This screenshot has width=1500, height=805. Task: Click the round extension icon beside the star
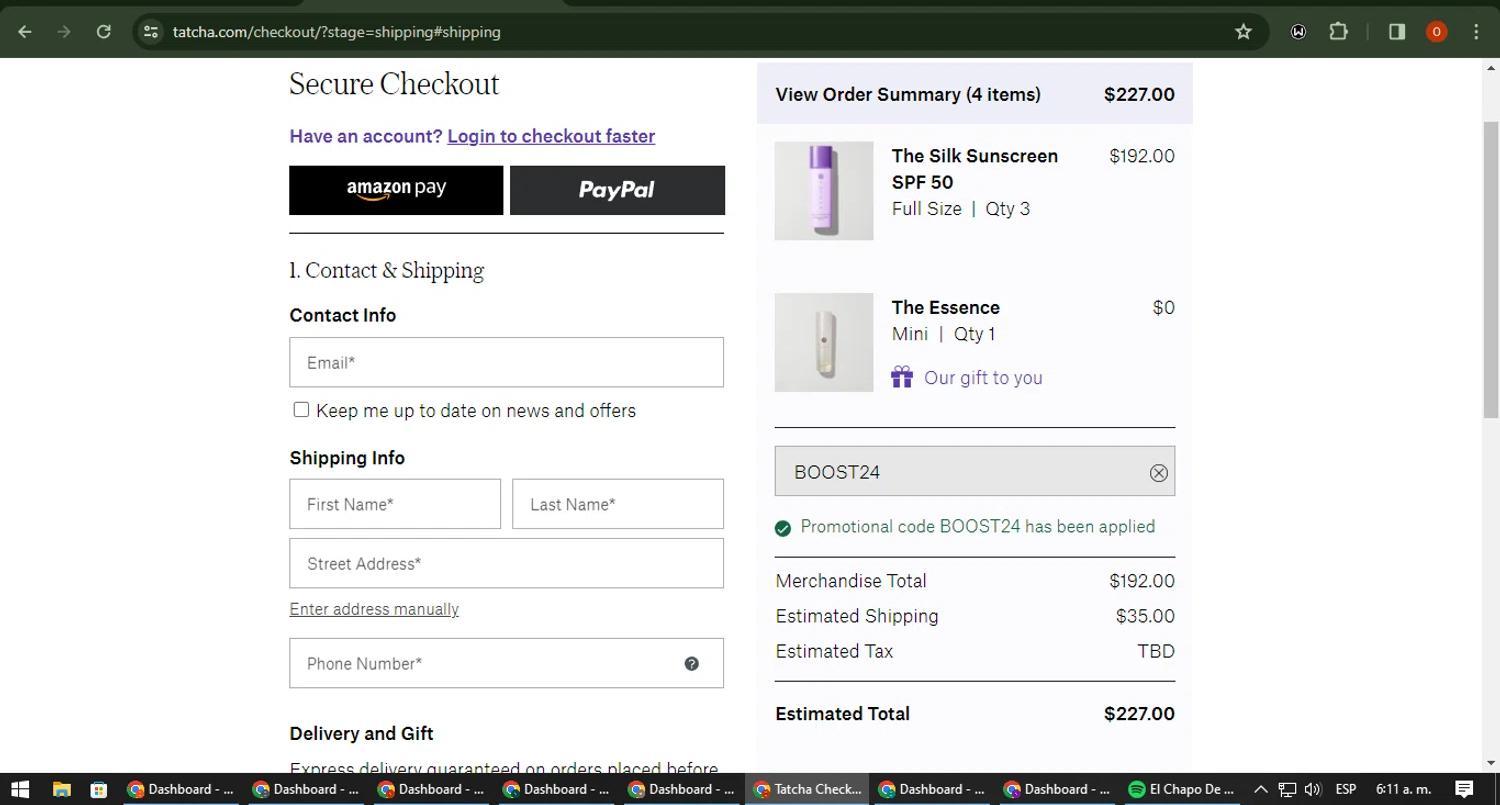1298,32
